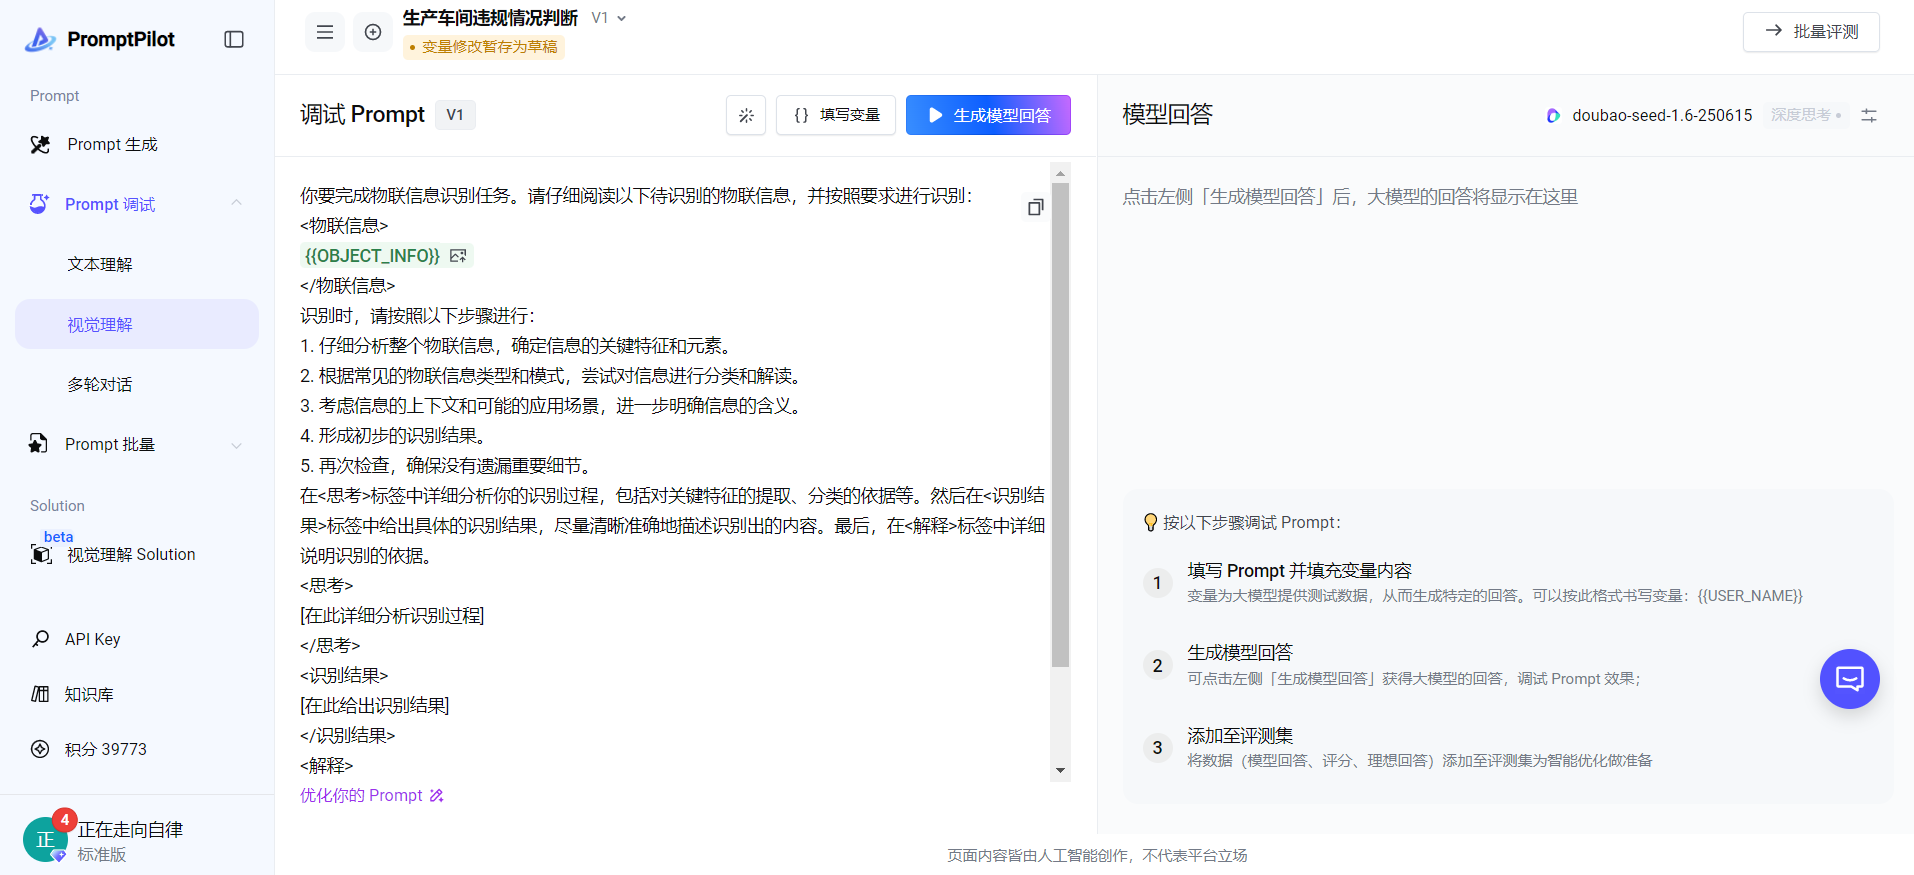This screenshot has width=1914, height=875.
Task: Open the floating chat feedback button
Action: (1849, 679)
